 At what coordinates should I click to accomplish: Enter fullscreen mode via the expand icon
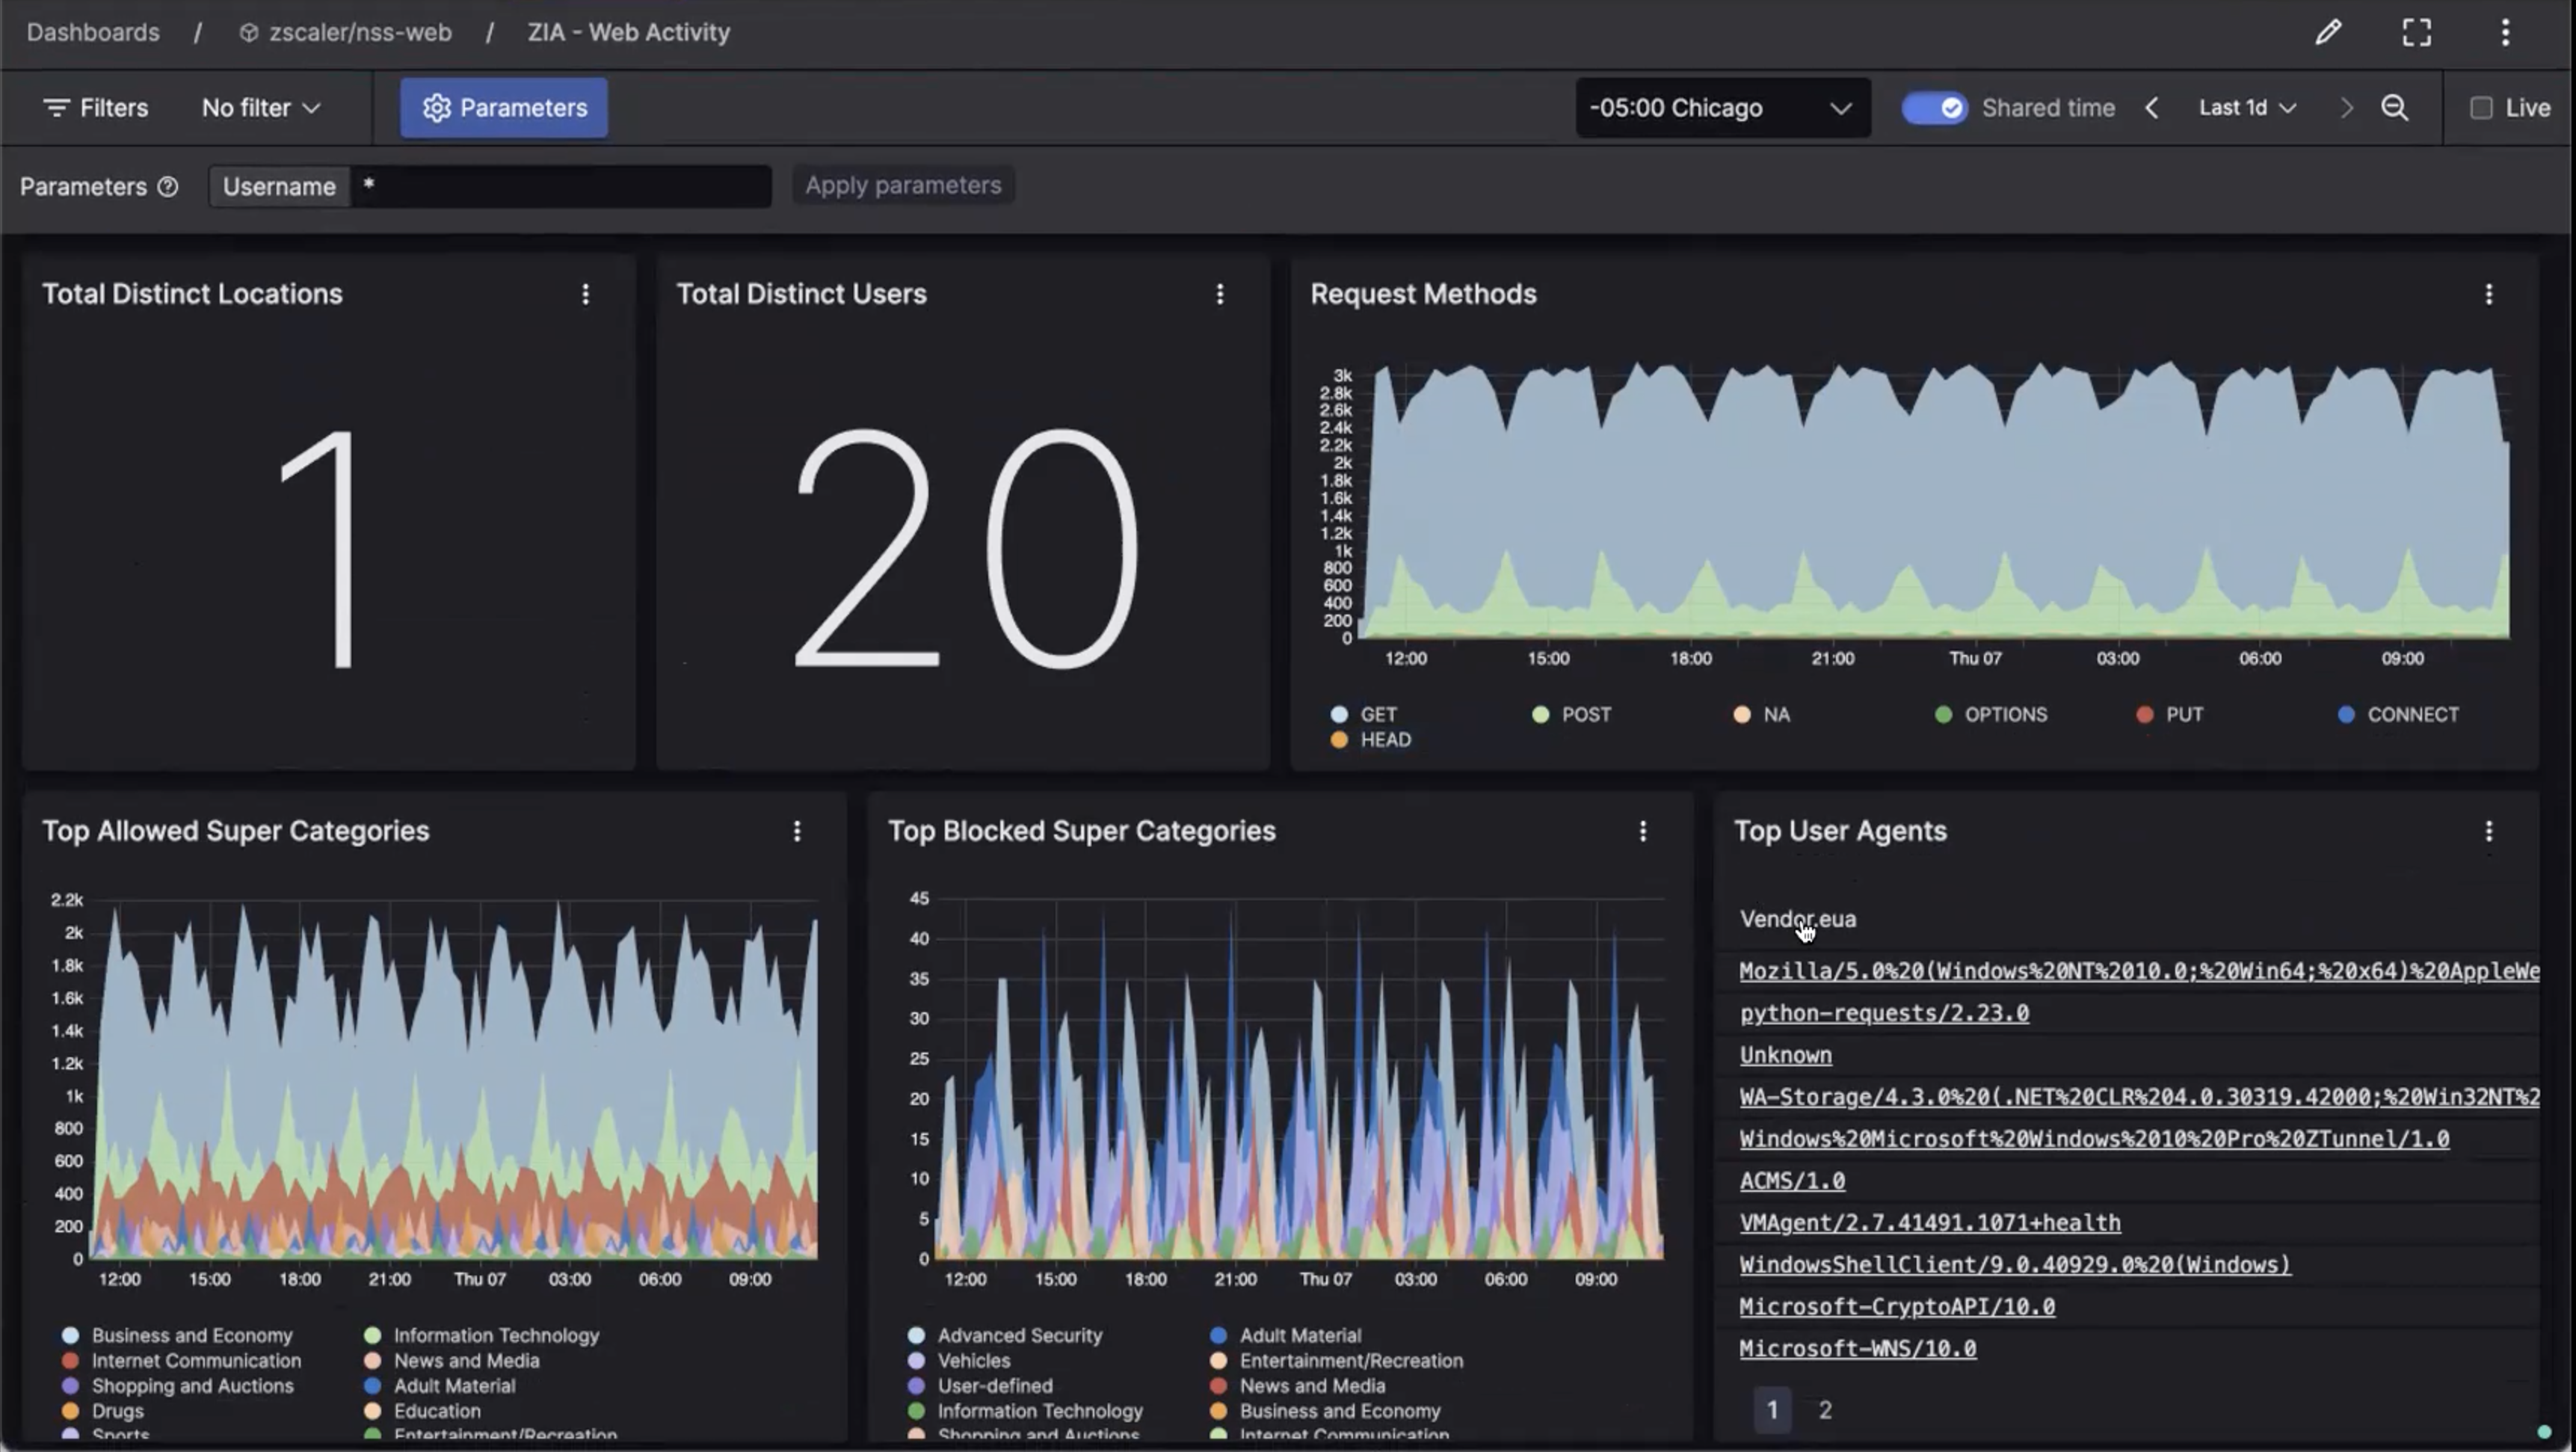click(x=2416, y=32)
